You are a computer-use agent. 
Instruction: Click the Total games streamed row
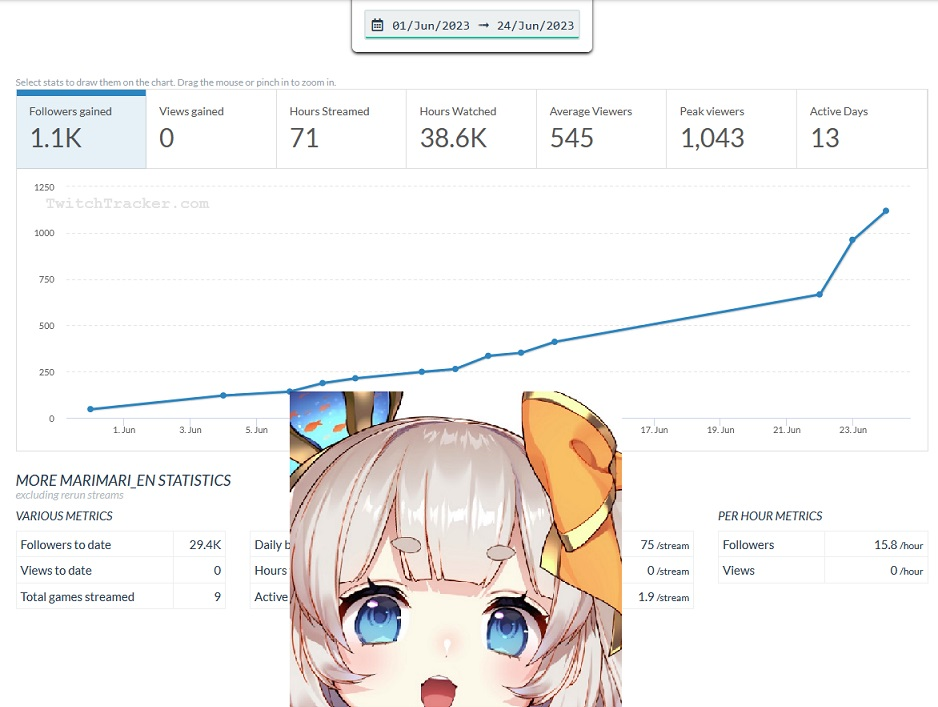click(121, 596)
